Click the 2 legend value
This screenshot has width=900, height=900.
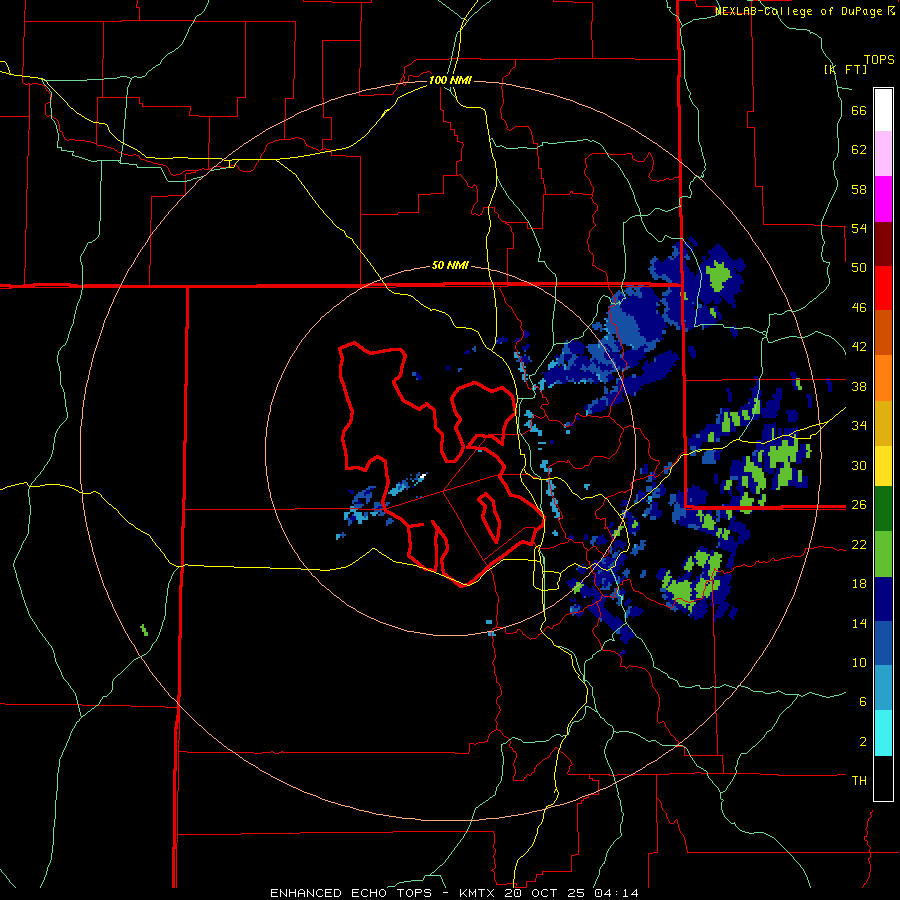863,742
